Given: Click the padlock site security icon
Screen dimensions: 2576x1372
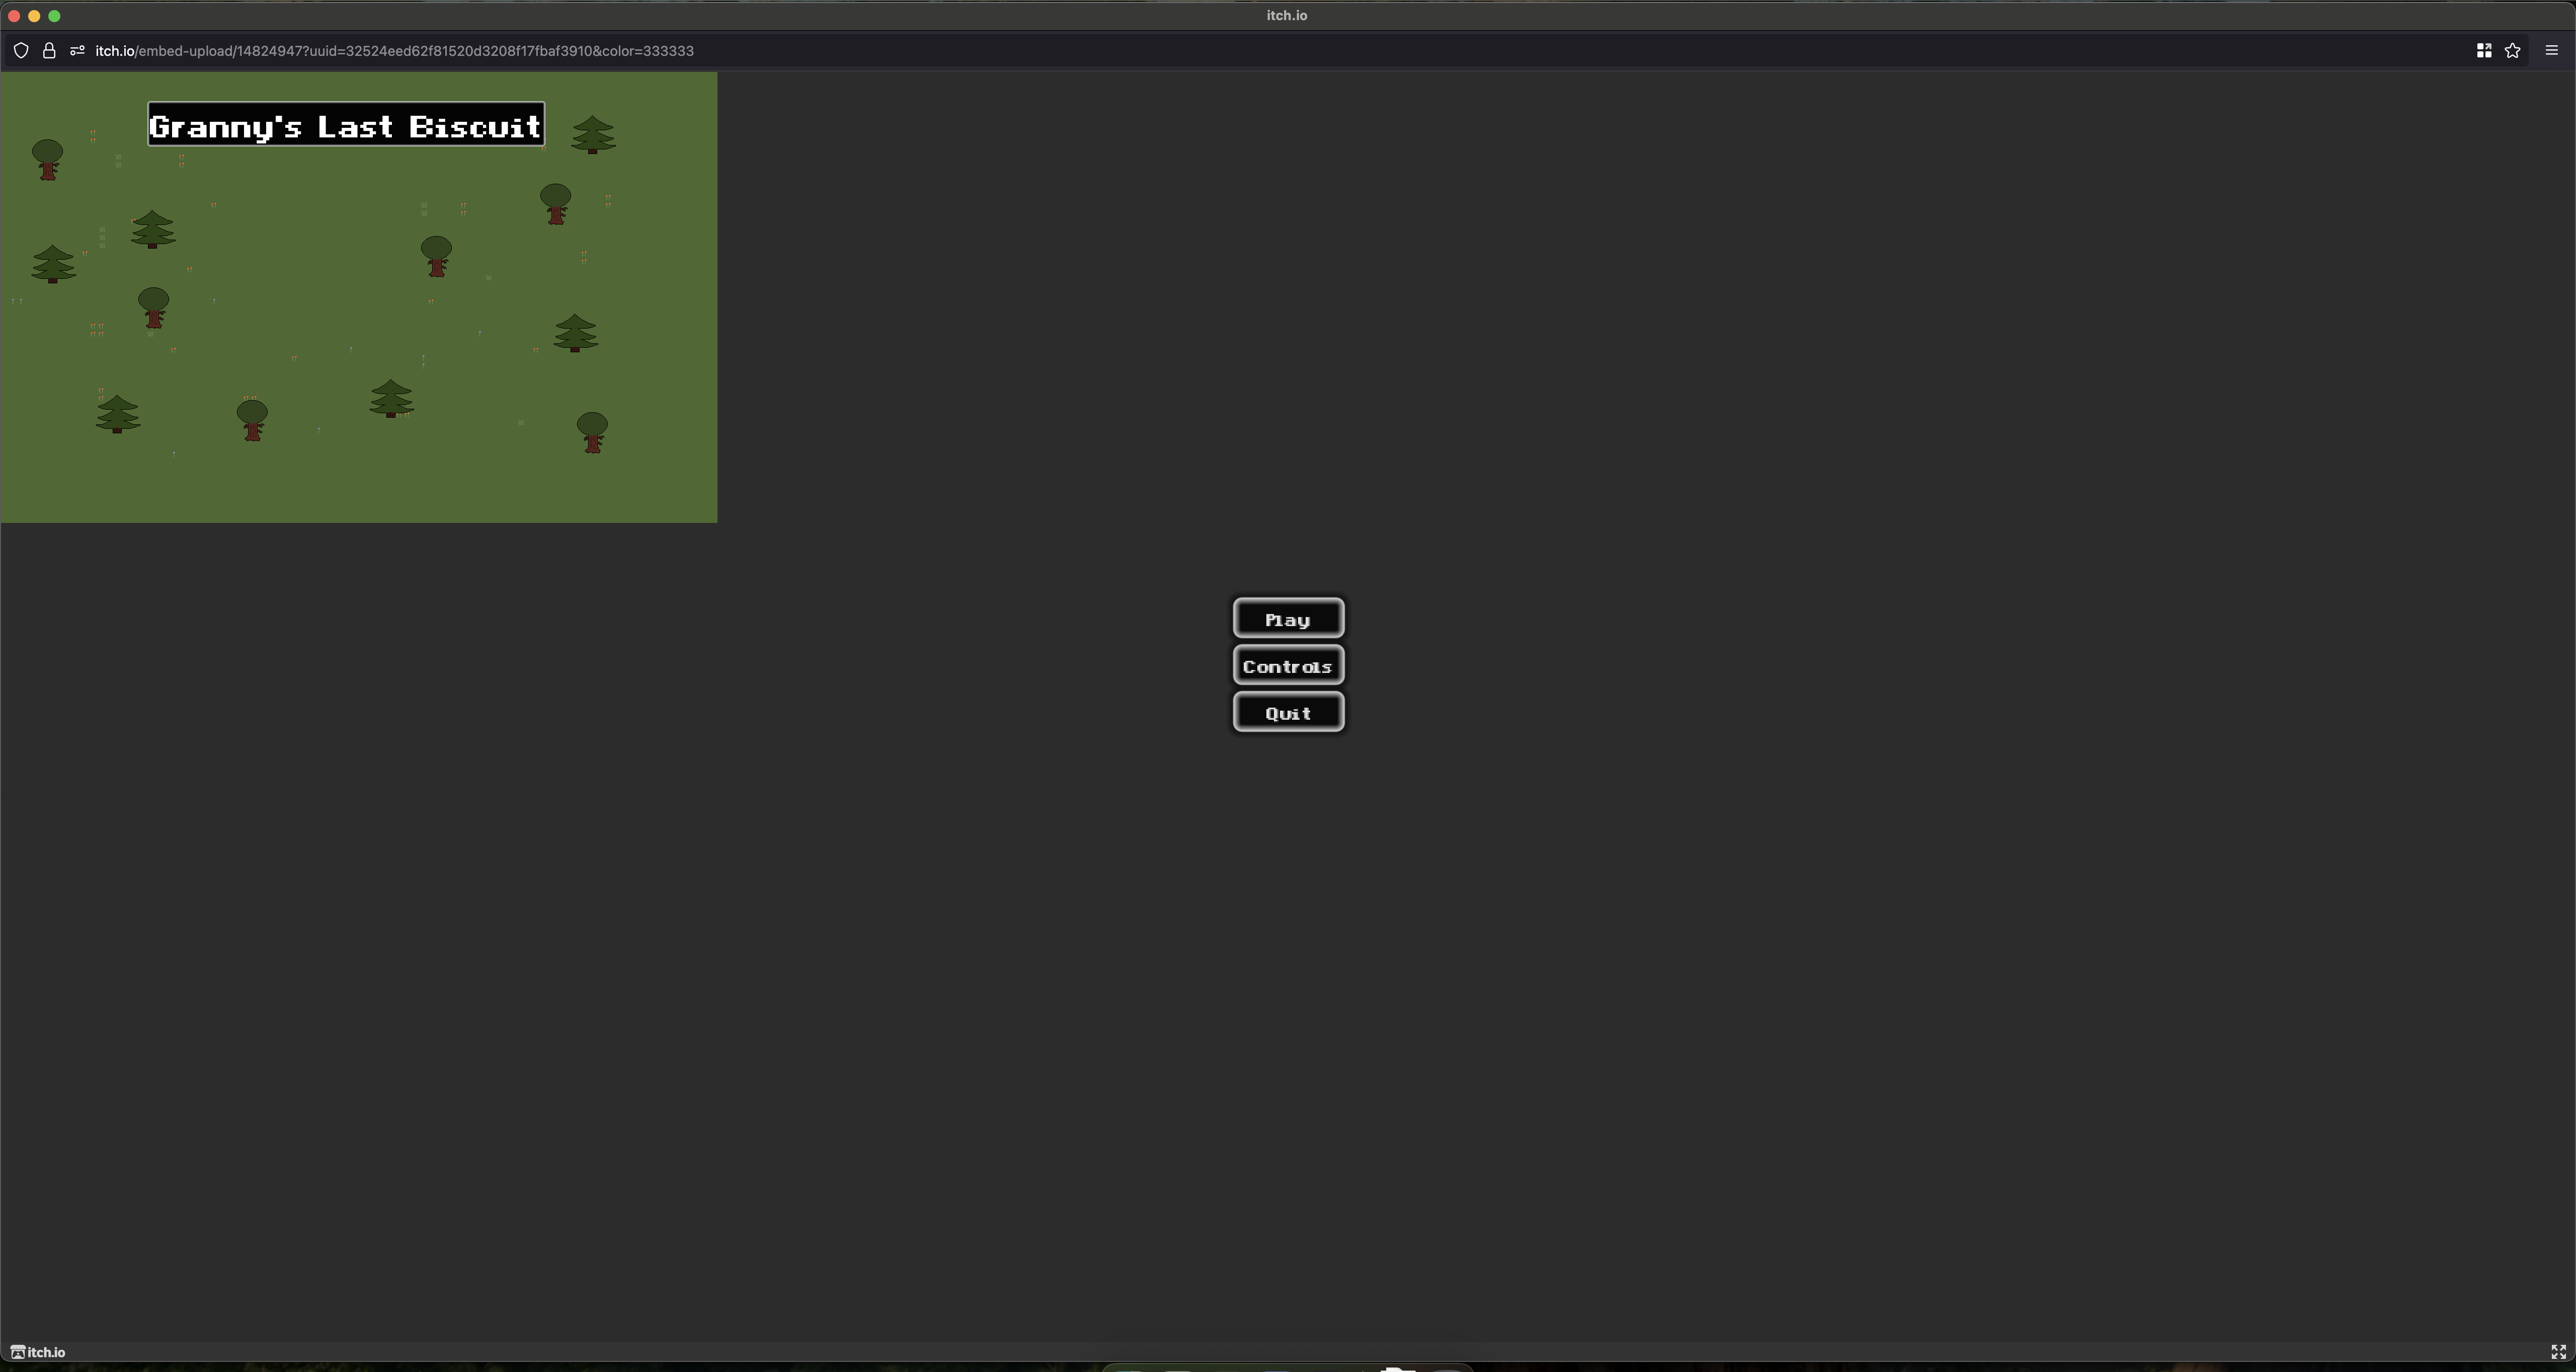Looking at the screenshot, I should [48, 51].
